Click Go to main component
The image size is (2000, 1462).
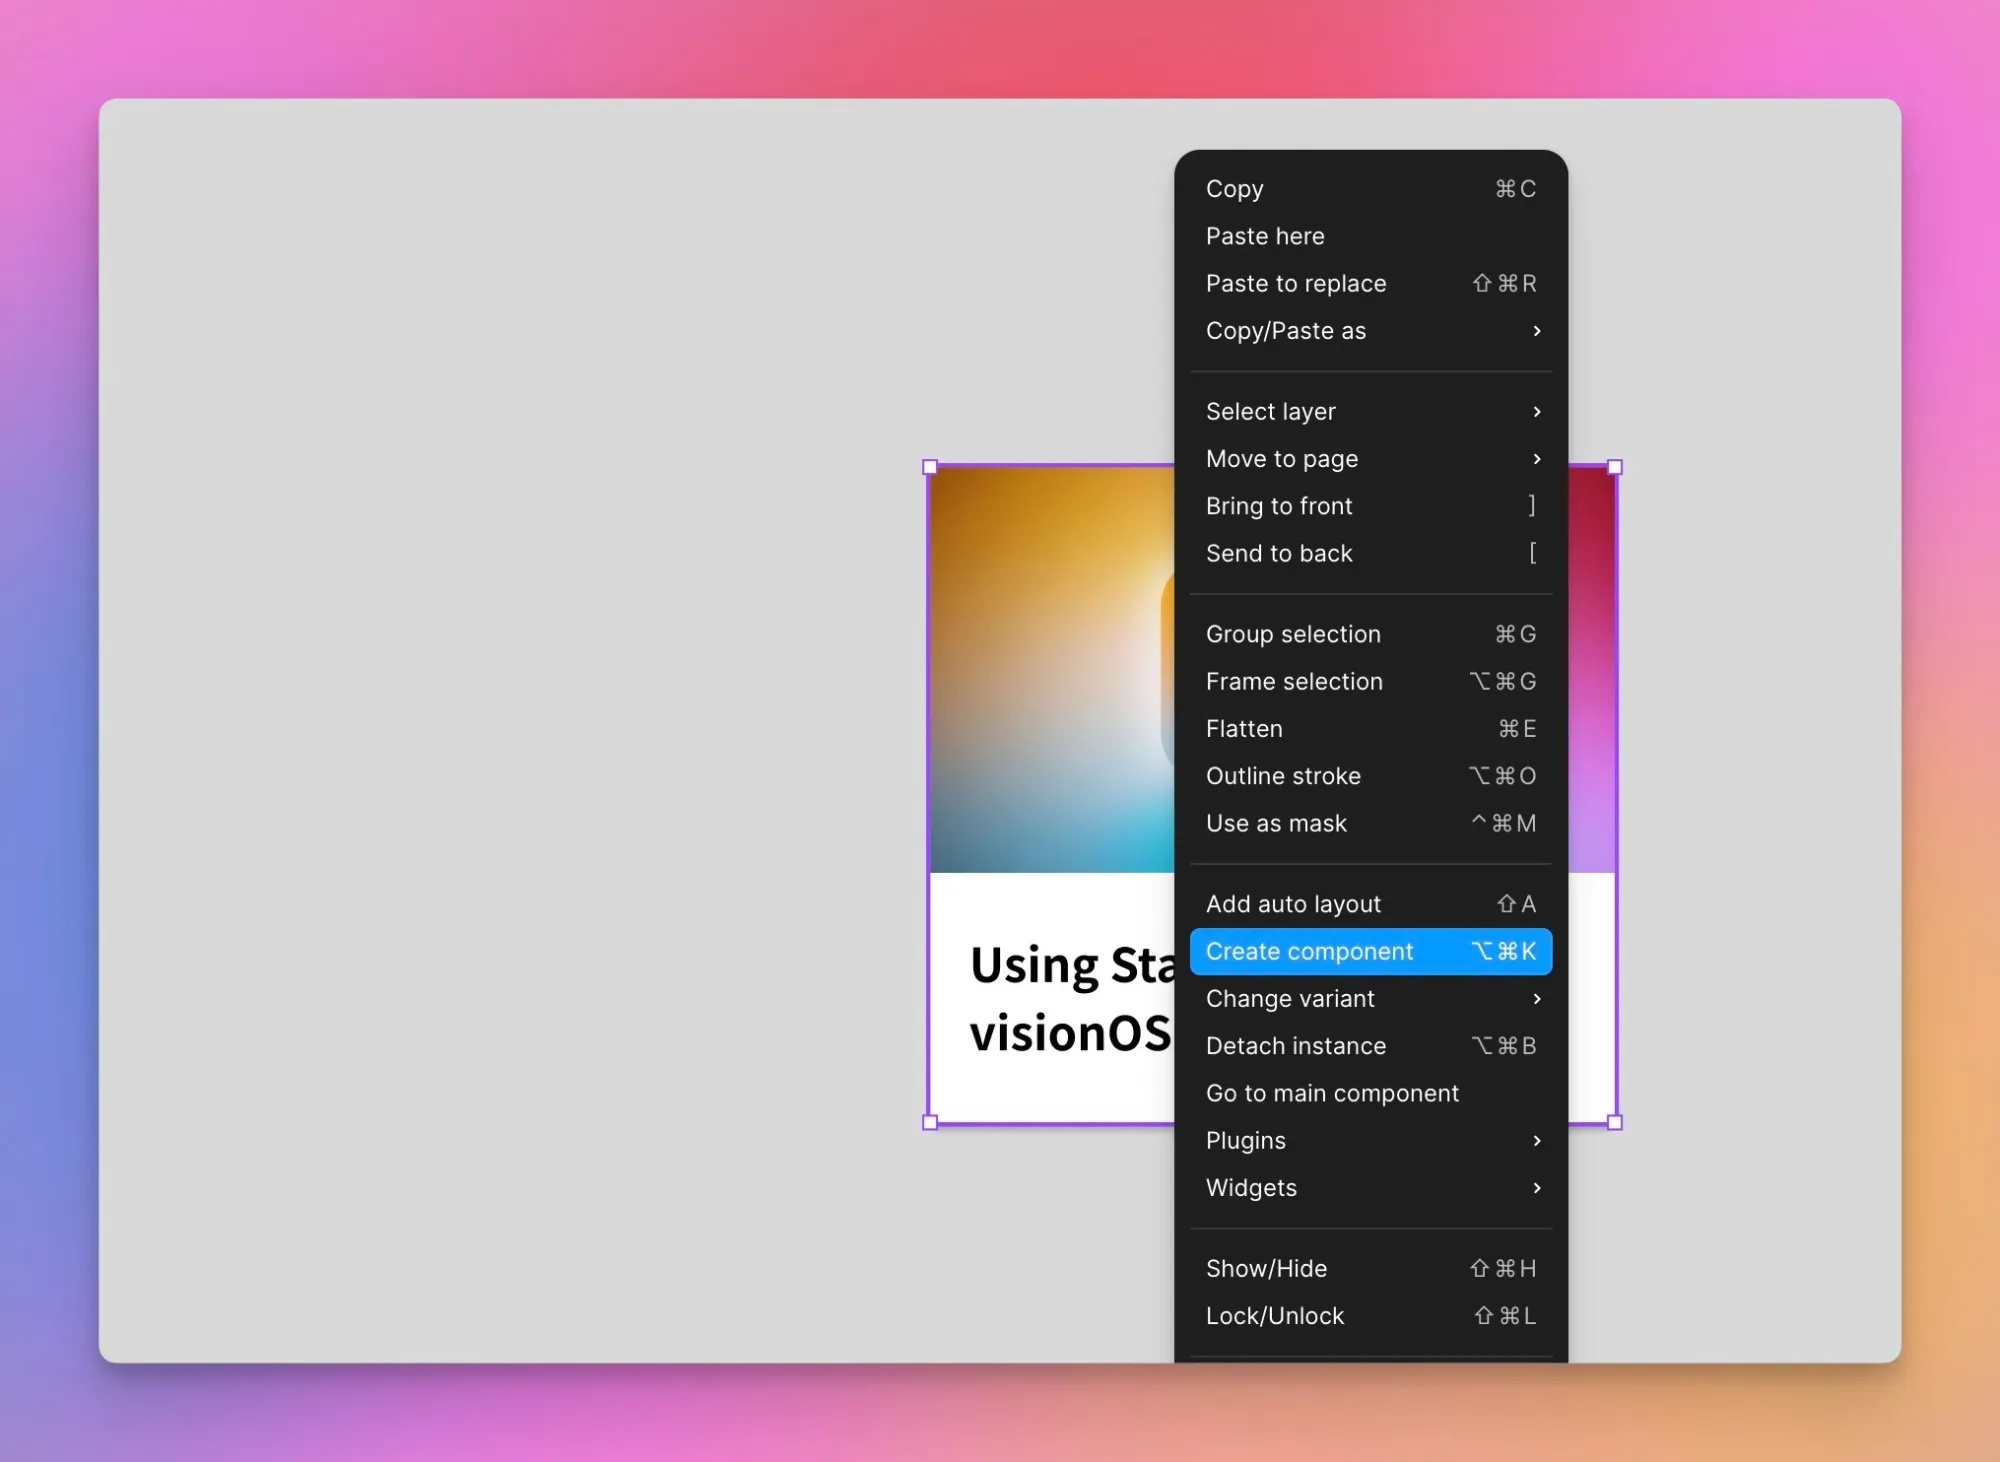pyautogui.click(x=1332, y=1093)
